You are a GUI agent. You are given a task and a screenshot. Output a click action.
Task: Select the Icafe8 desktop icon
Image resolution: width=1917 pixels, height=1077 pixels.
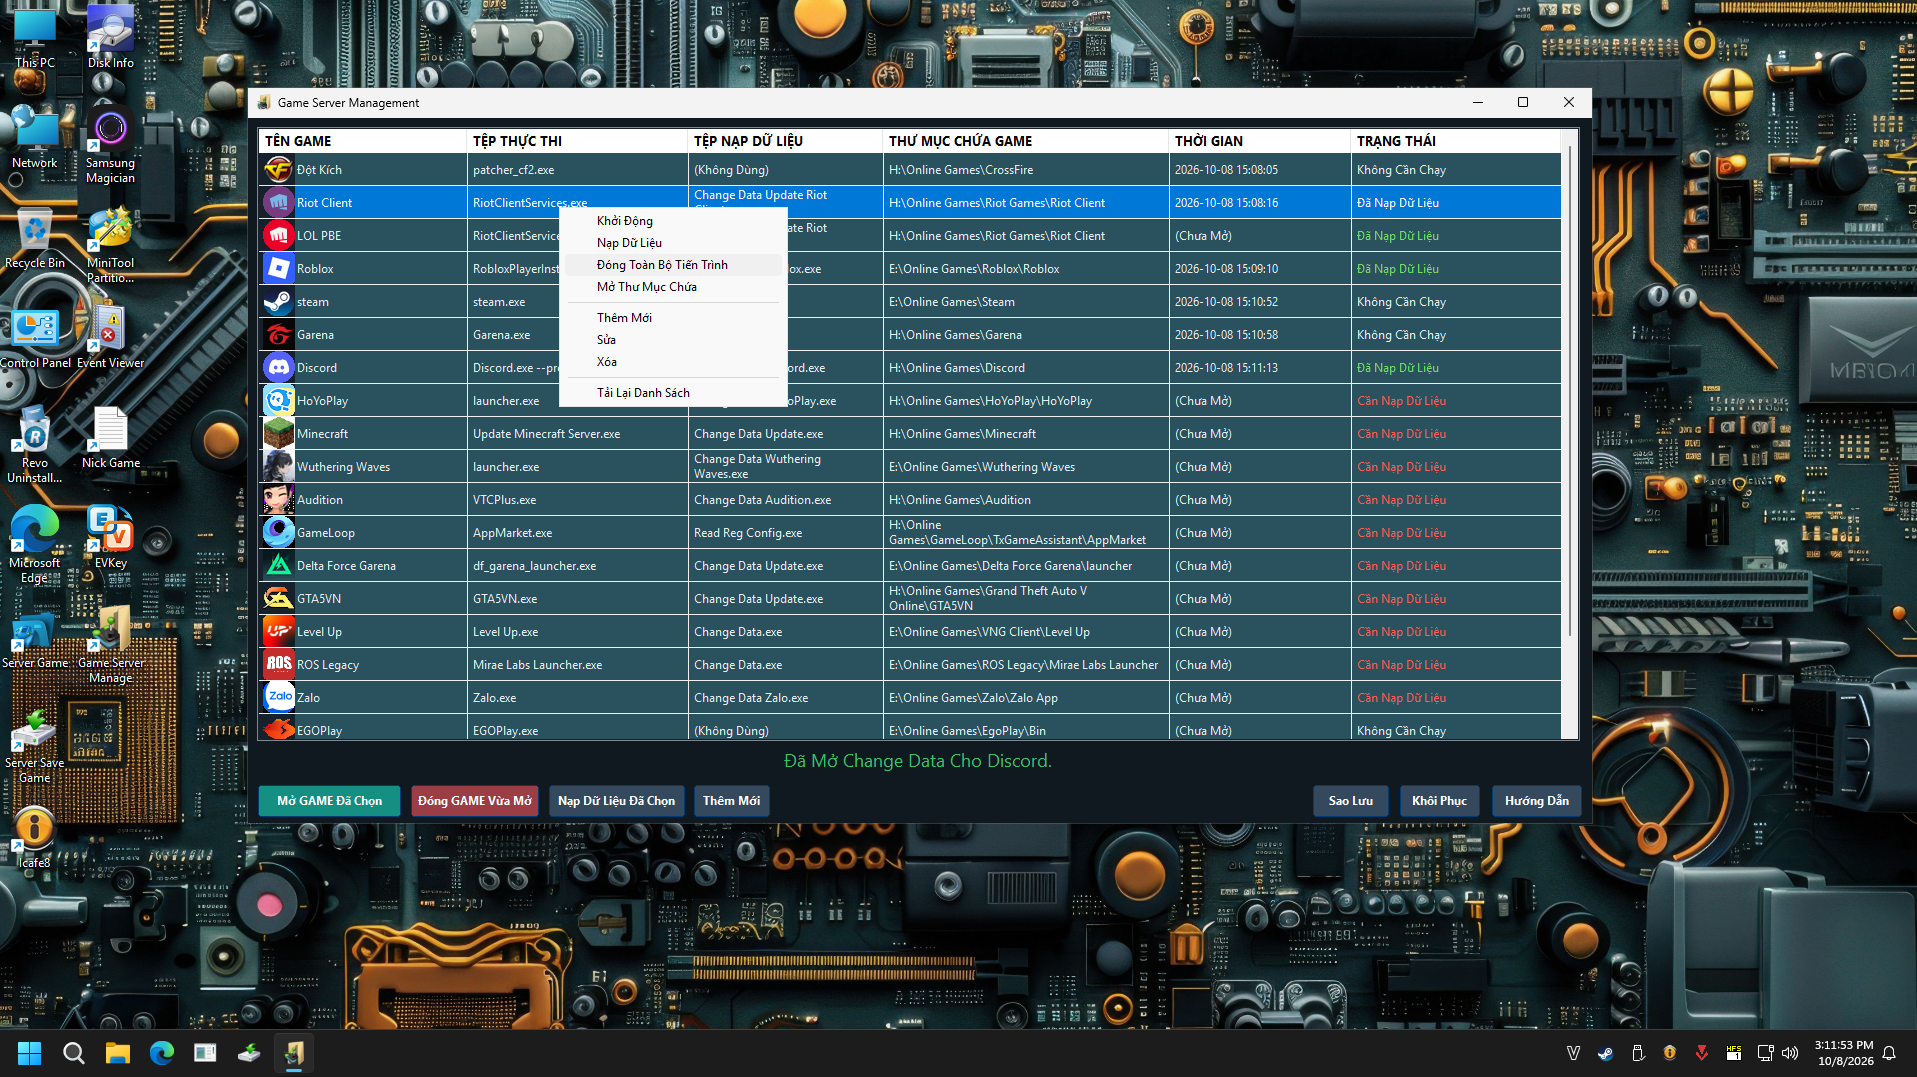click(x=34, y=838)
